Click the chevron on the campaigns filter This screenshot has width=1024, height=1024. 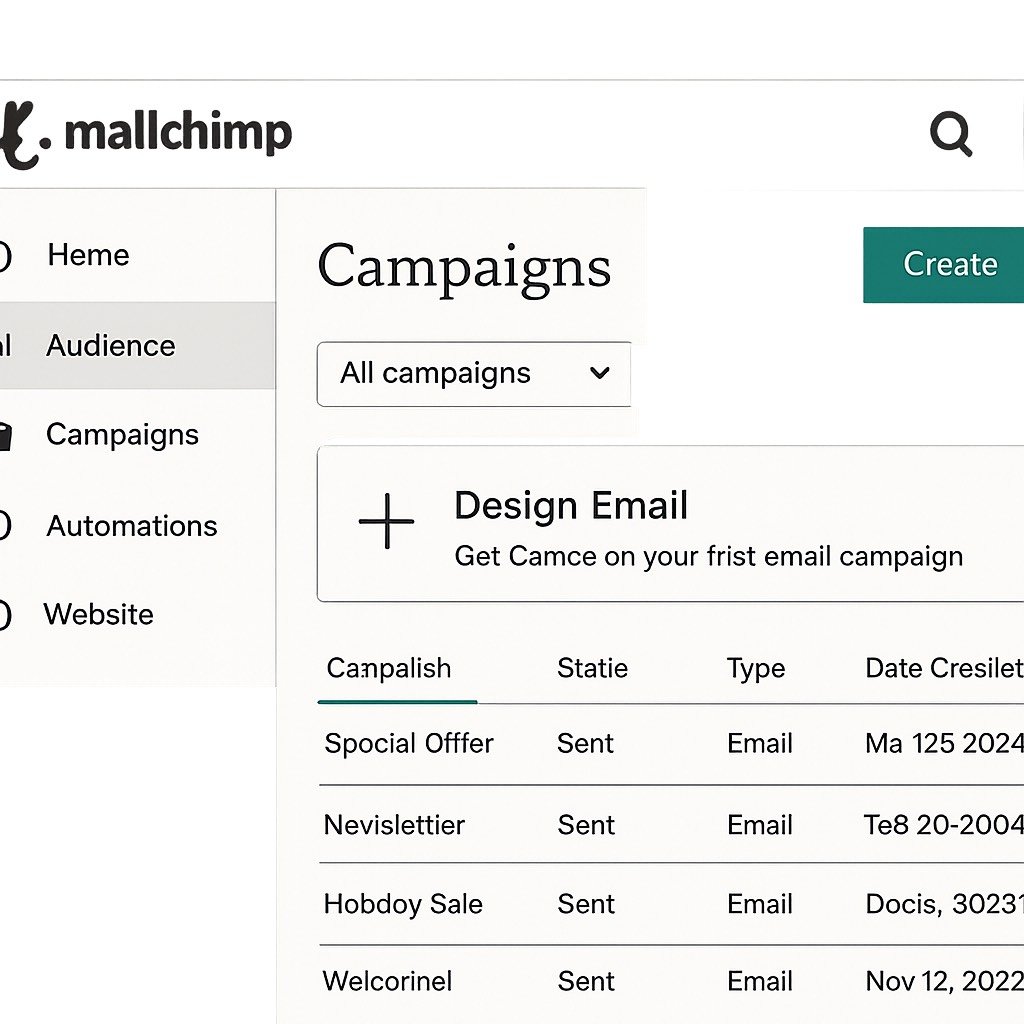point(600,374)
